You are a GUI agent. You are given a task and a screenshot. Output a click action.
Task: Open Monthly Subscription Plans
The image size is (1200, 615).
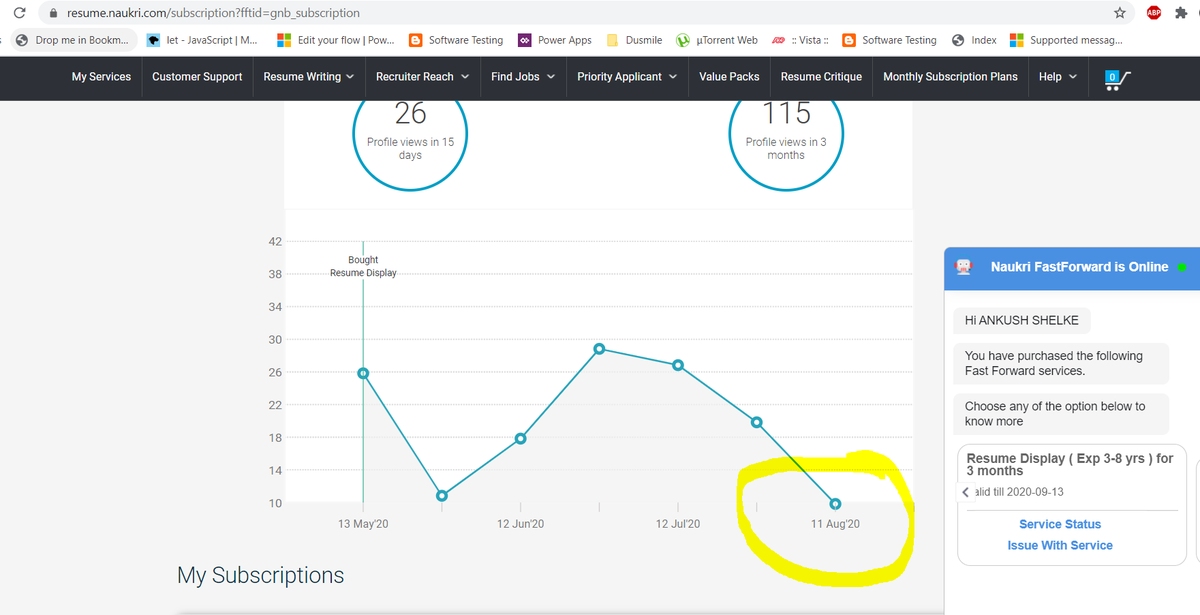point(950,77)
